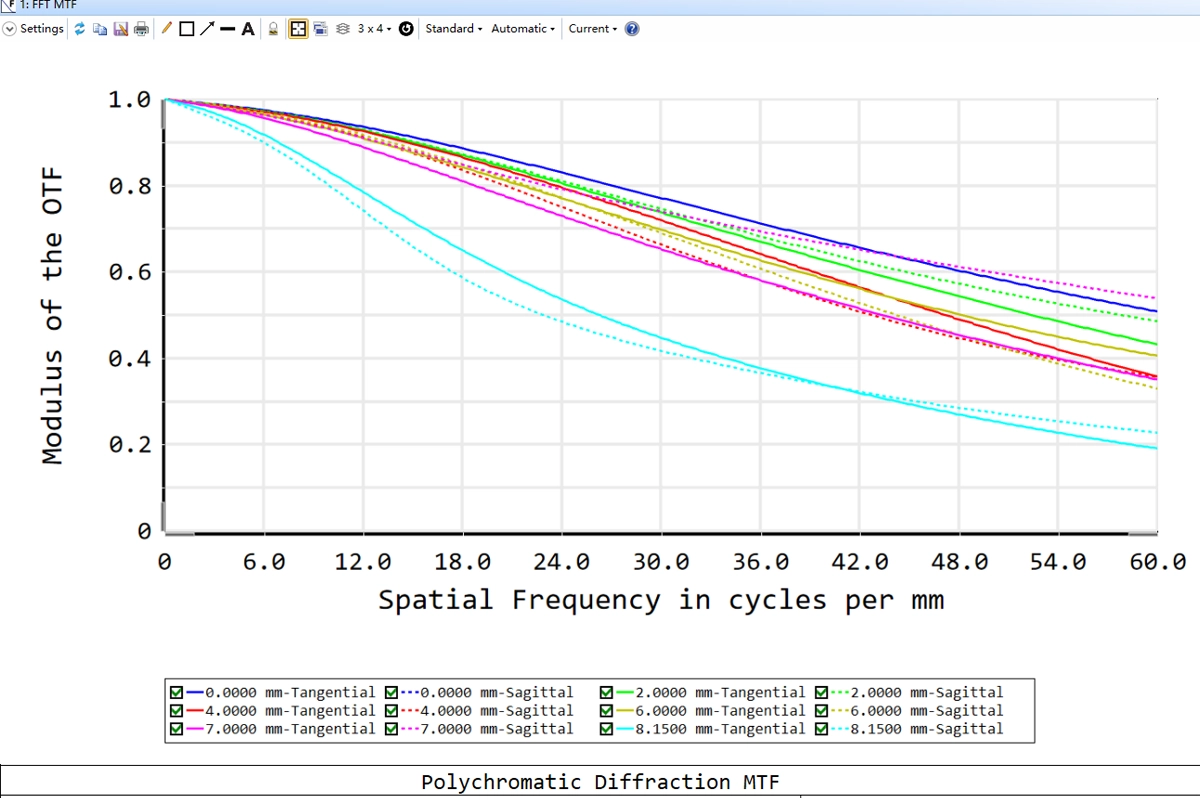Viewport: 1200px width, 800px height.
Task: Select the rectangle drawing tool
Action: point(186,29)
